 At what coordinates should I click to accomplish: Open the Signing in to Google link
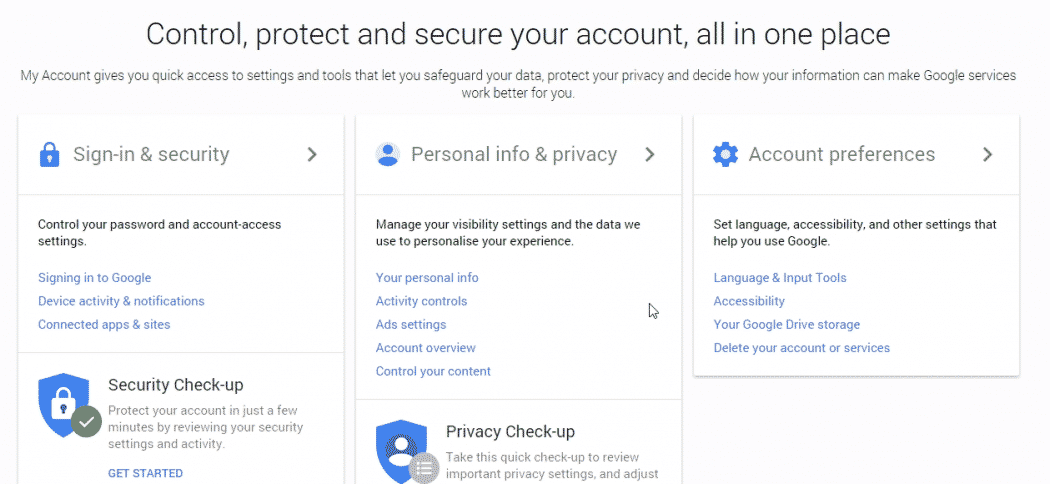[94, 278]
